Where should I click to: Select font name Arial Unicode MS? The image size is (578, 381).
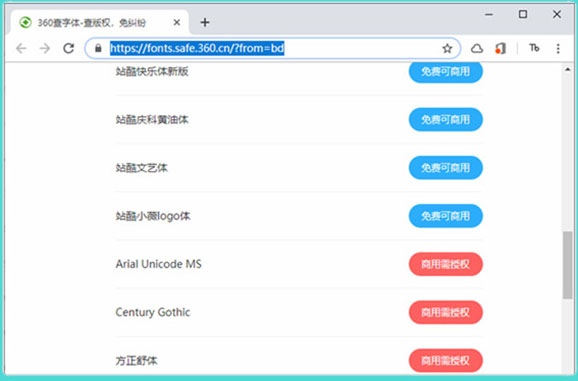(159, 264)
